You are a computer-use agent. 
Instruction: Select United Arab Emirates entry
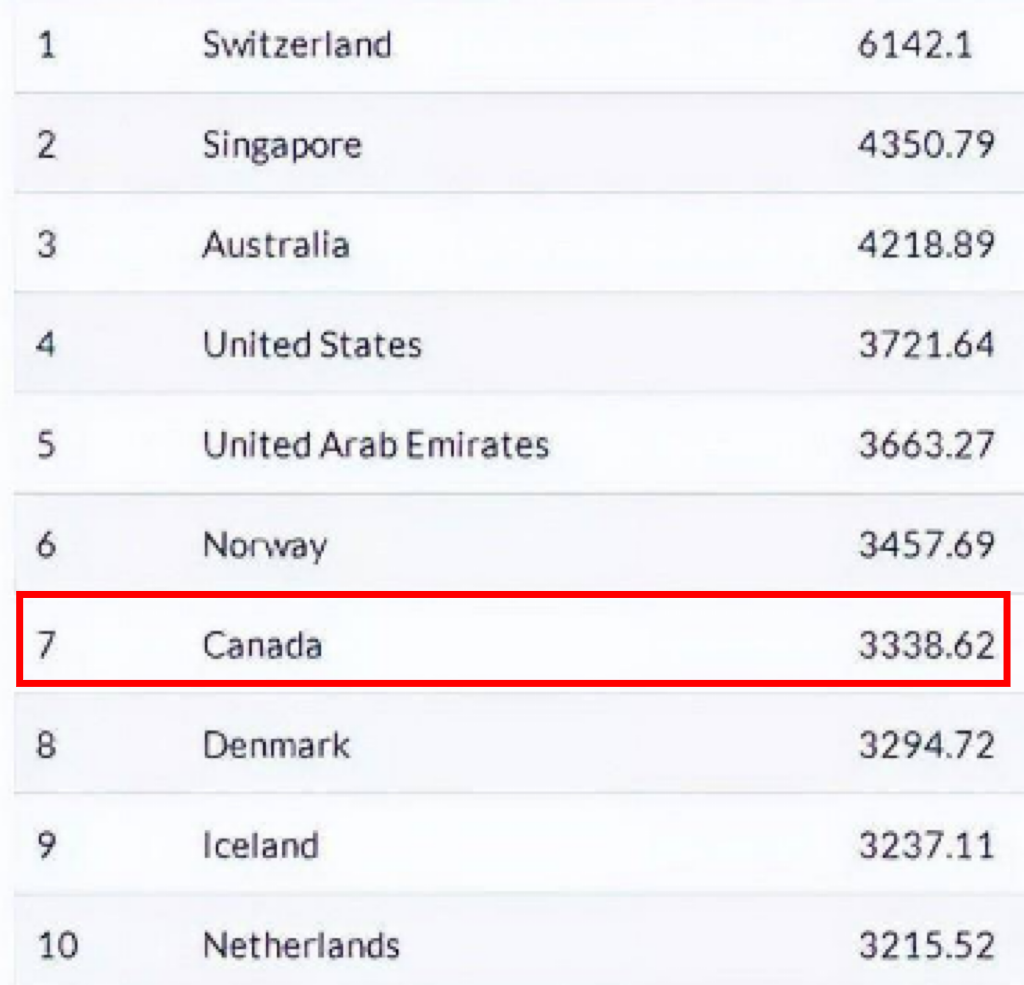[x=376, y=445]
